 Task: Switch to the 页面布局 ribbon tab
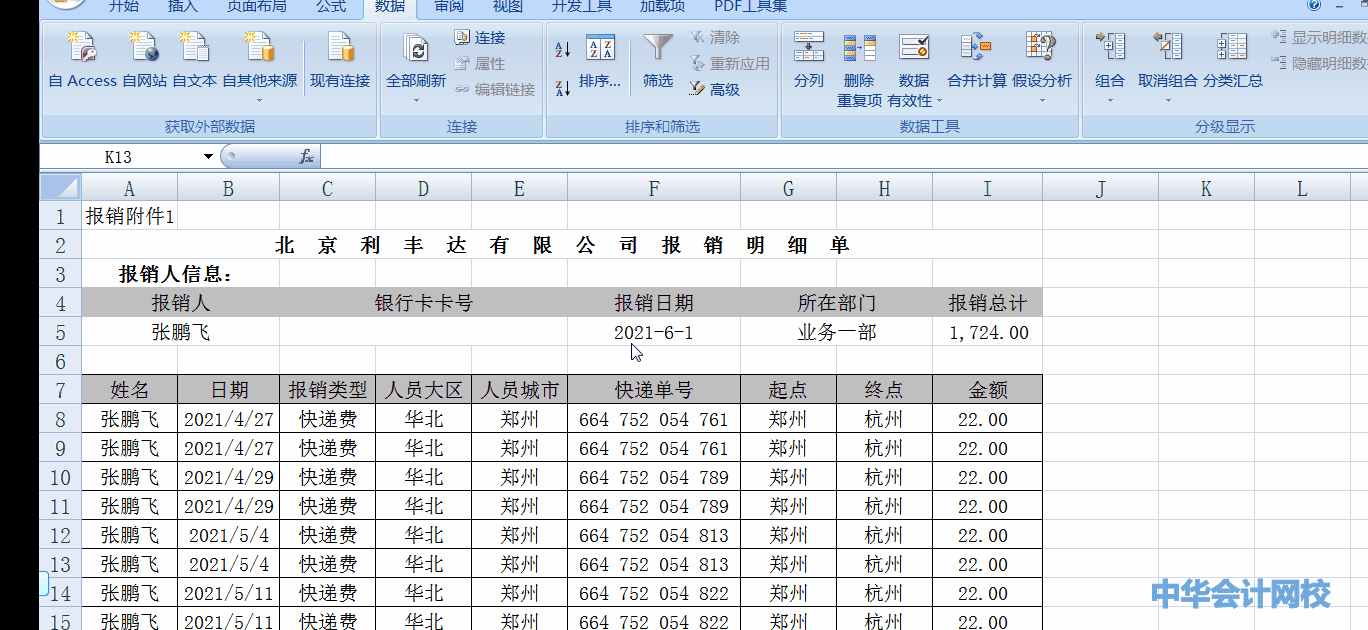[256, 7]
